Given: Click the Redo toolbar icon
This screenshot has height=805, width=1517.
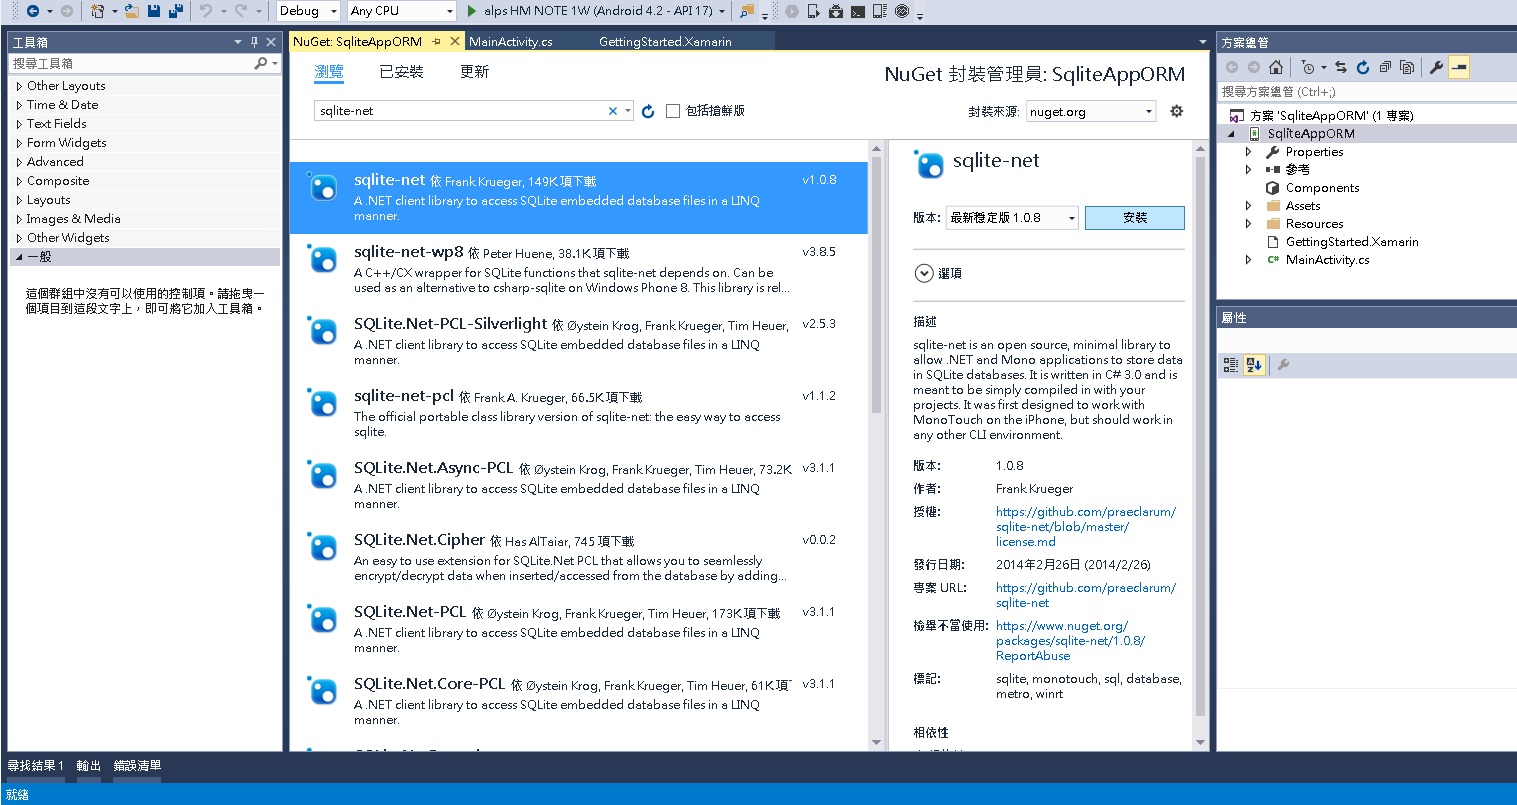Looking at the screenshot, I should click(x=240, y=11).
